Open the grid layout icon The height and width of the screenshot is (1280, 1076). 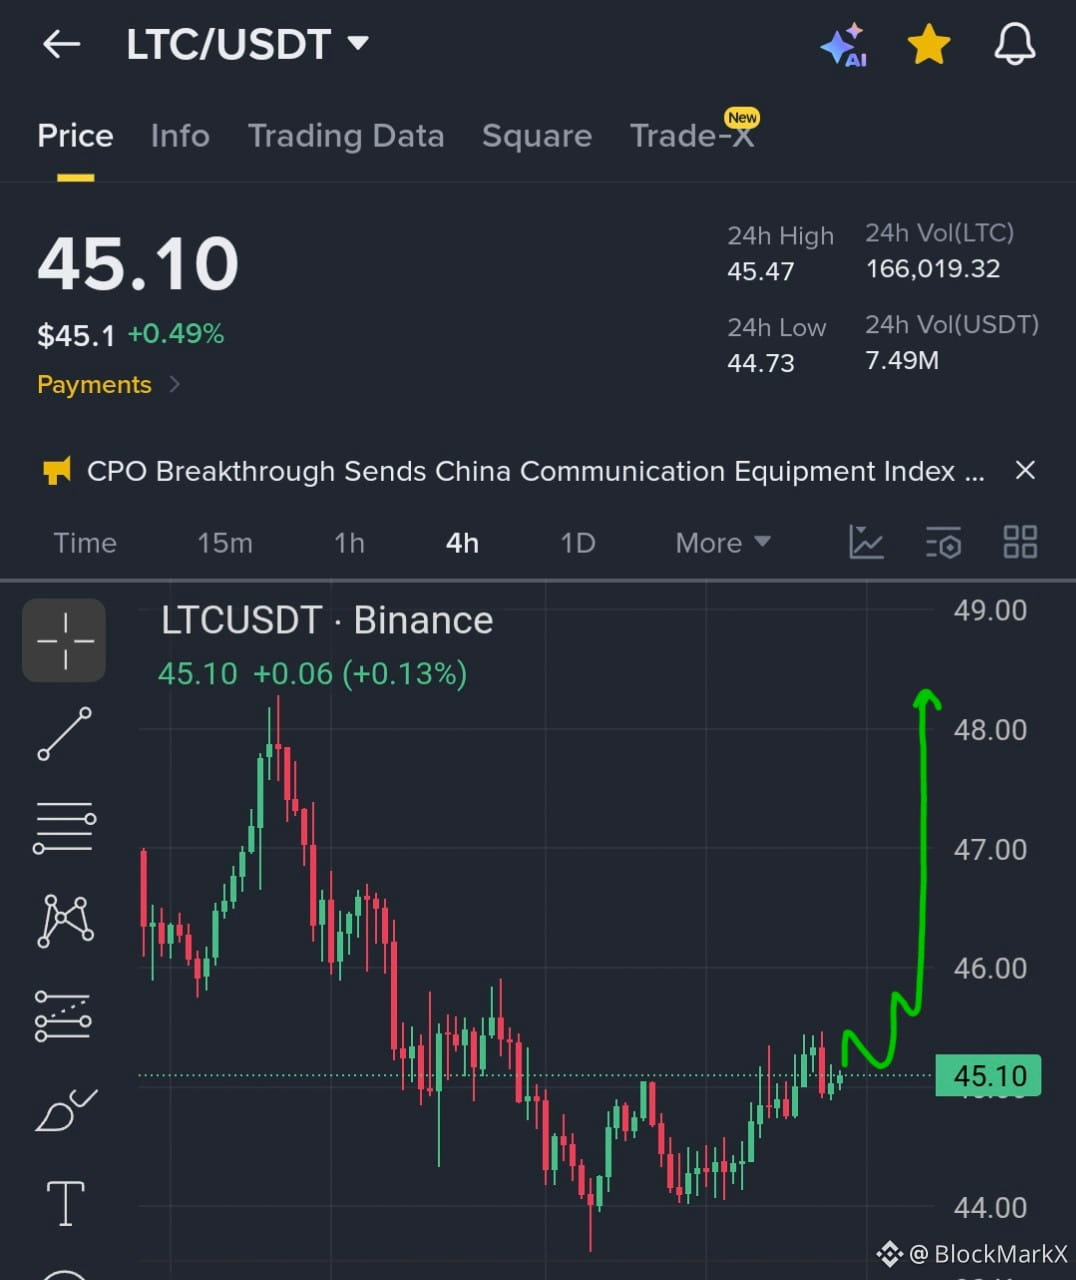[x=1020, y=542]
